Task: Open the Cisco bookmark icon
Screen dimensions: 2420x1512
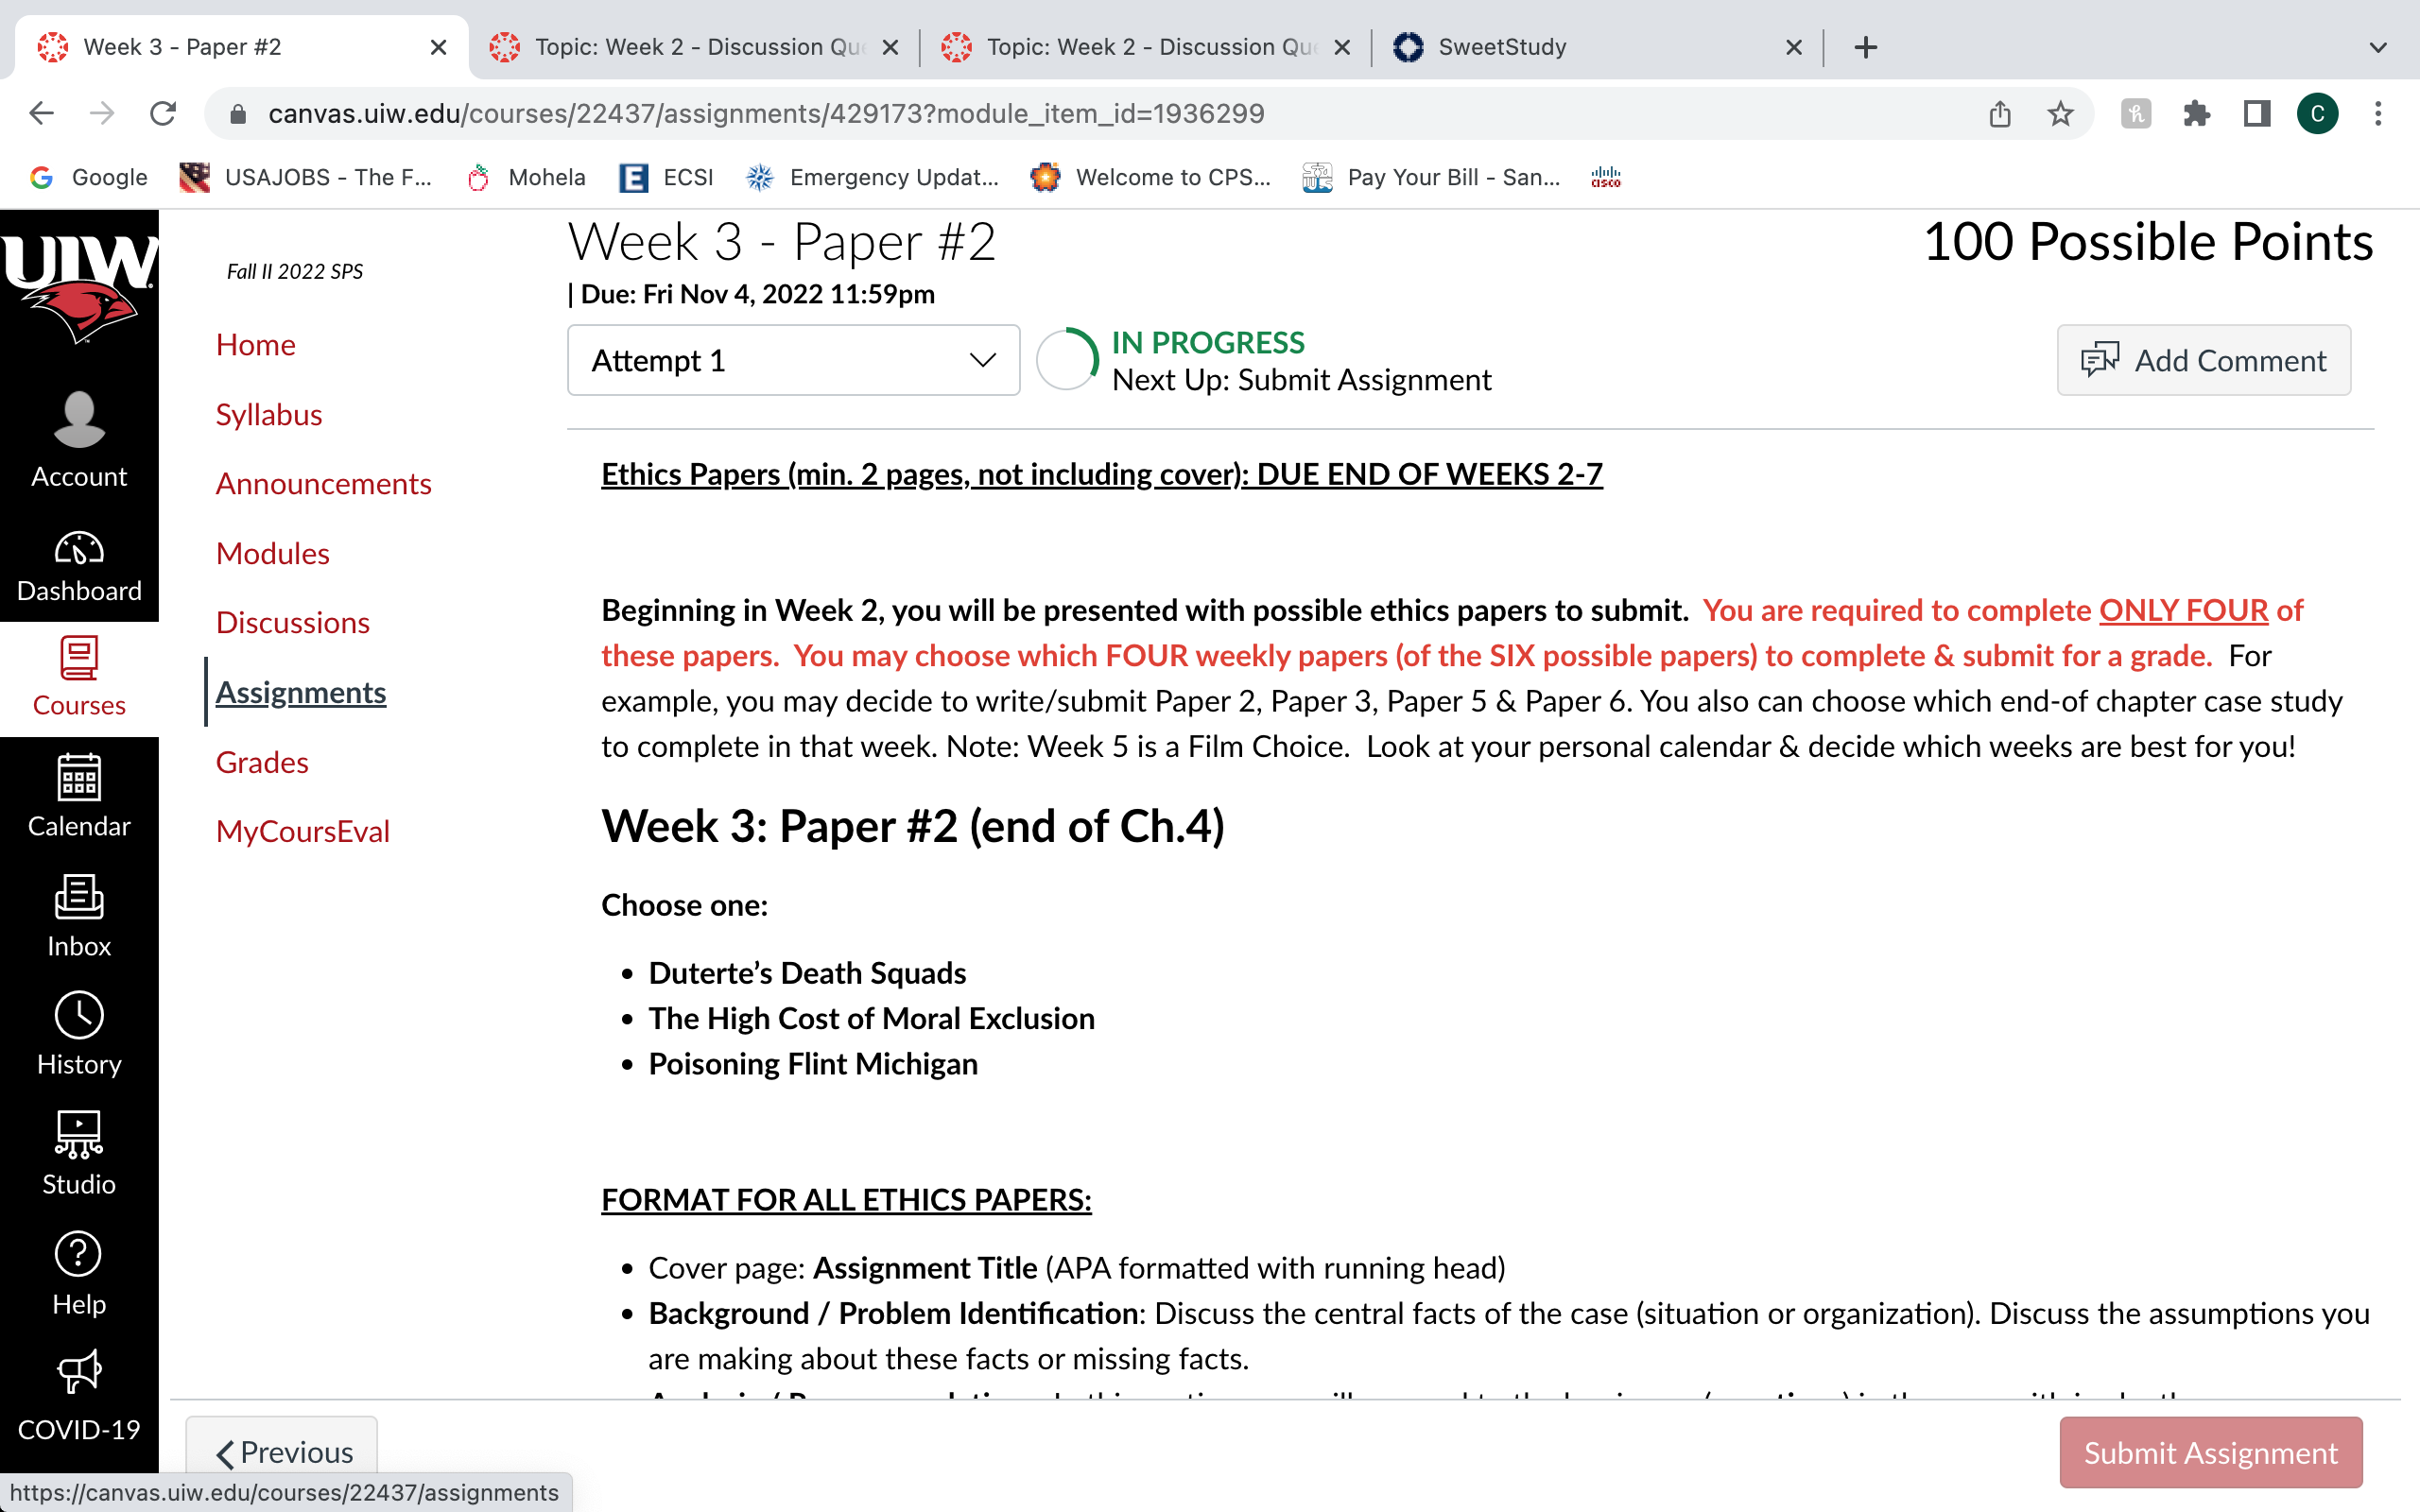Action: click(x=1605, y=177)
